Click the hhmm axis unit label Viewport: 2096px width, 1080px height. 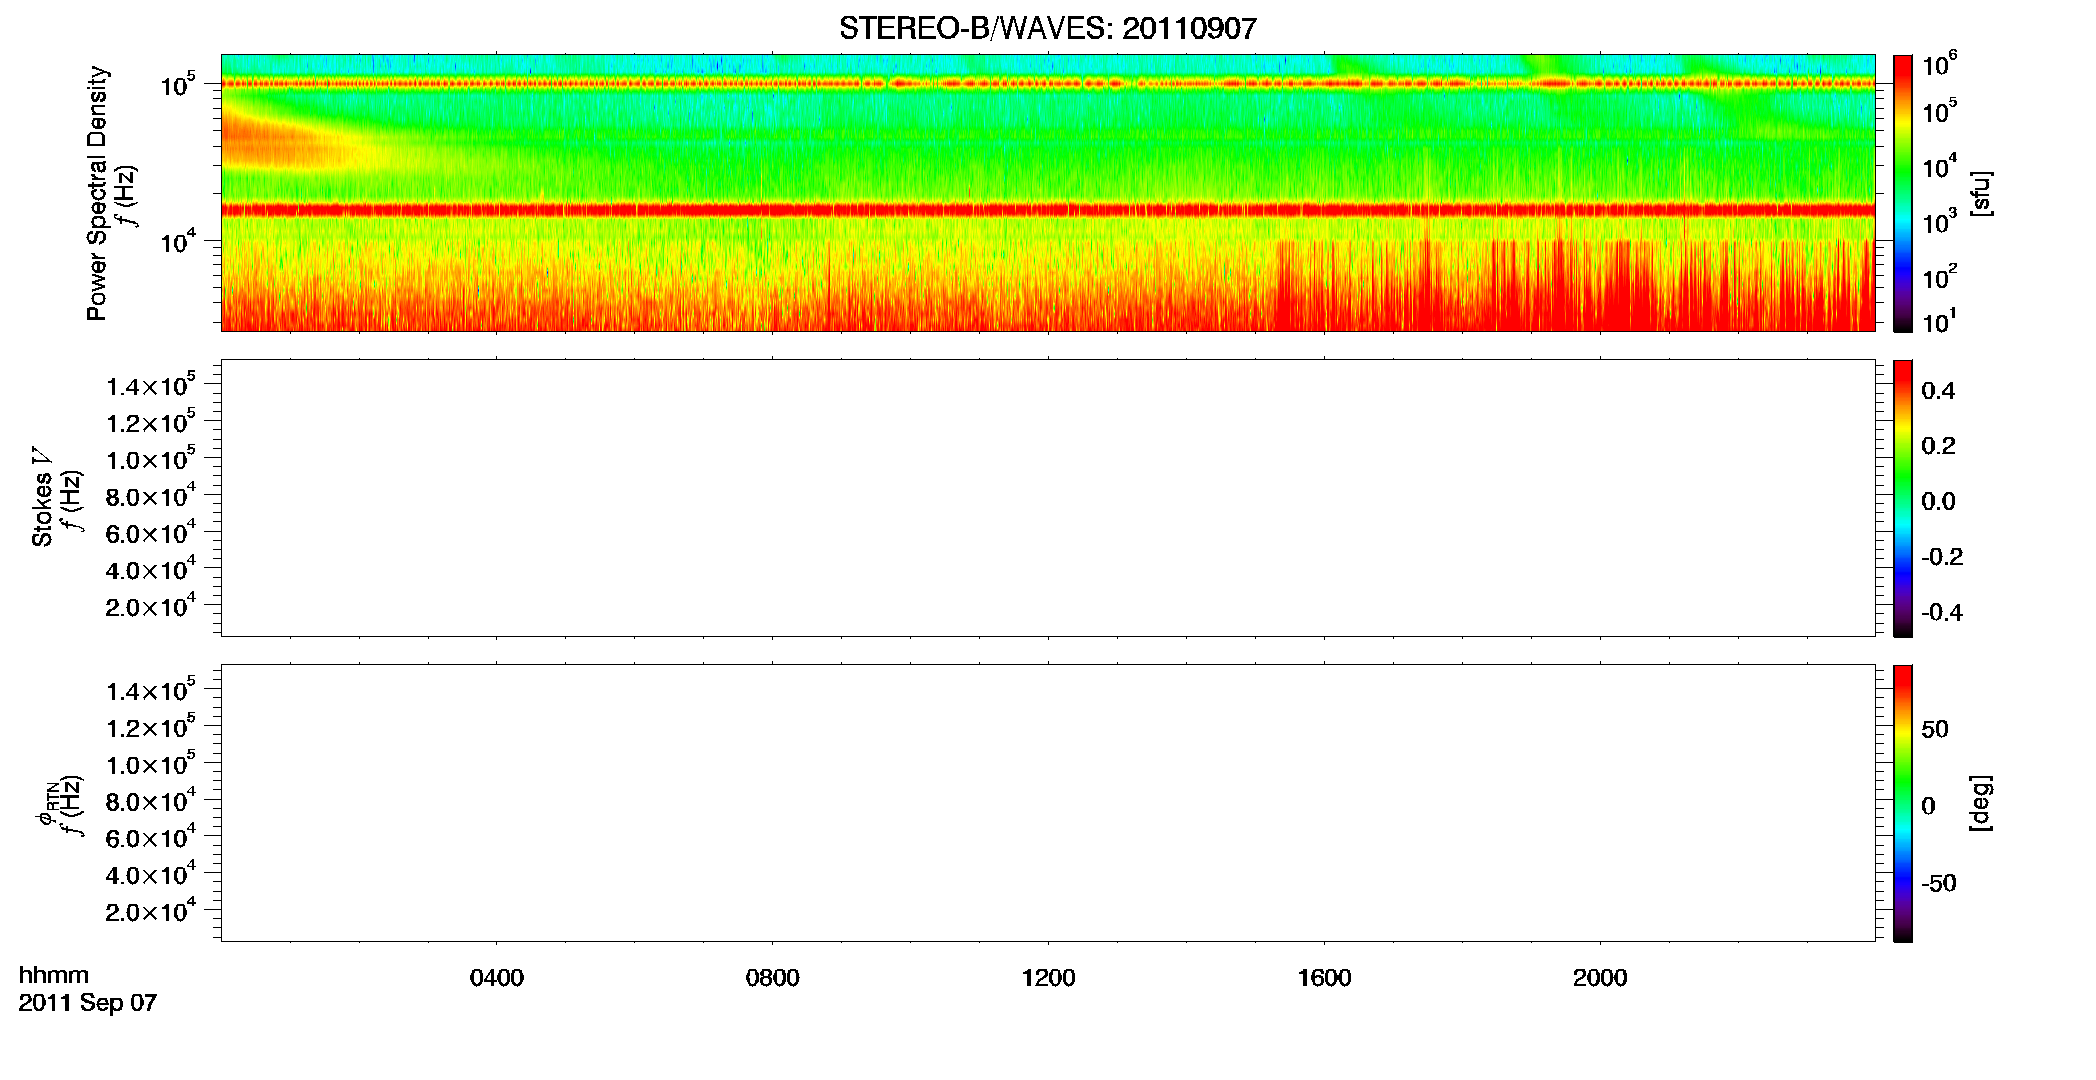tap(54, 975)
